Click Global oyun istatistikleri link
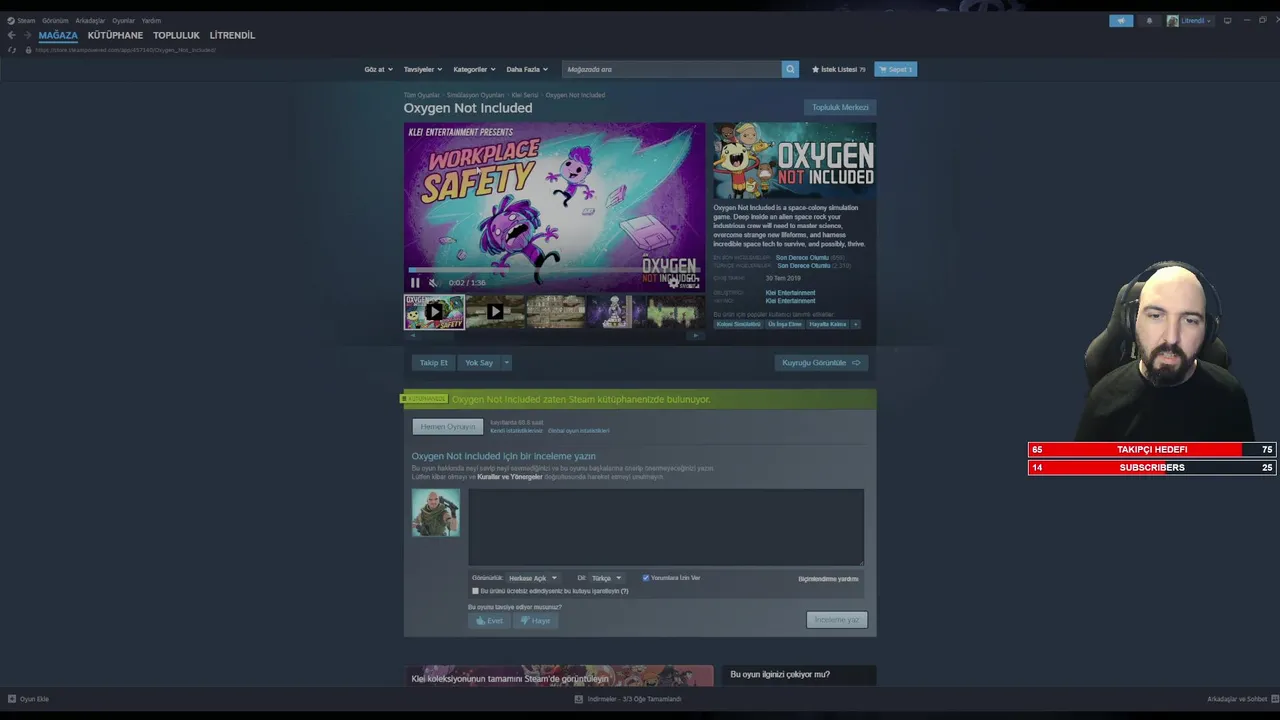 (578, 431)
